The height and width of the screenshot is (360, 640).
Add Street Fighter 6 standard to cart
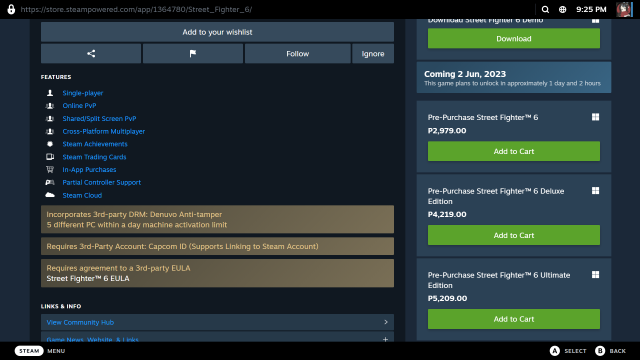click(x=514, y=151)
